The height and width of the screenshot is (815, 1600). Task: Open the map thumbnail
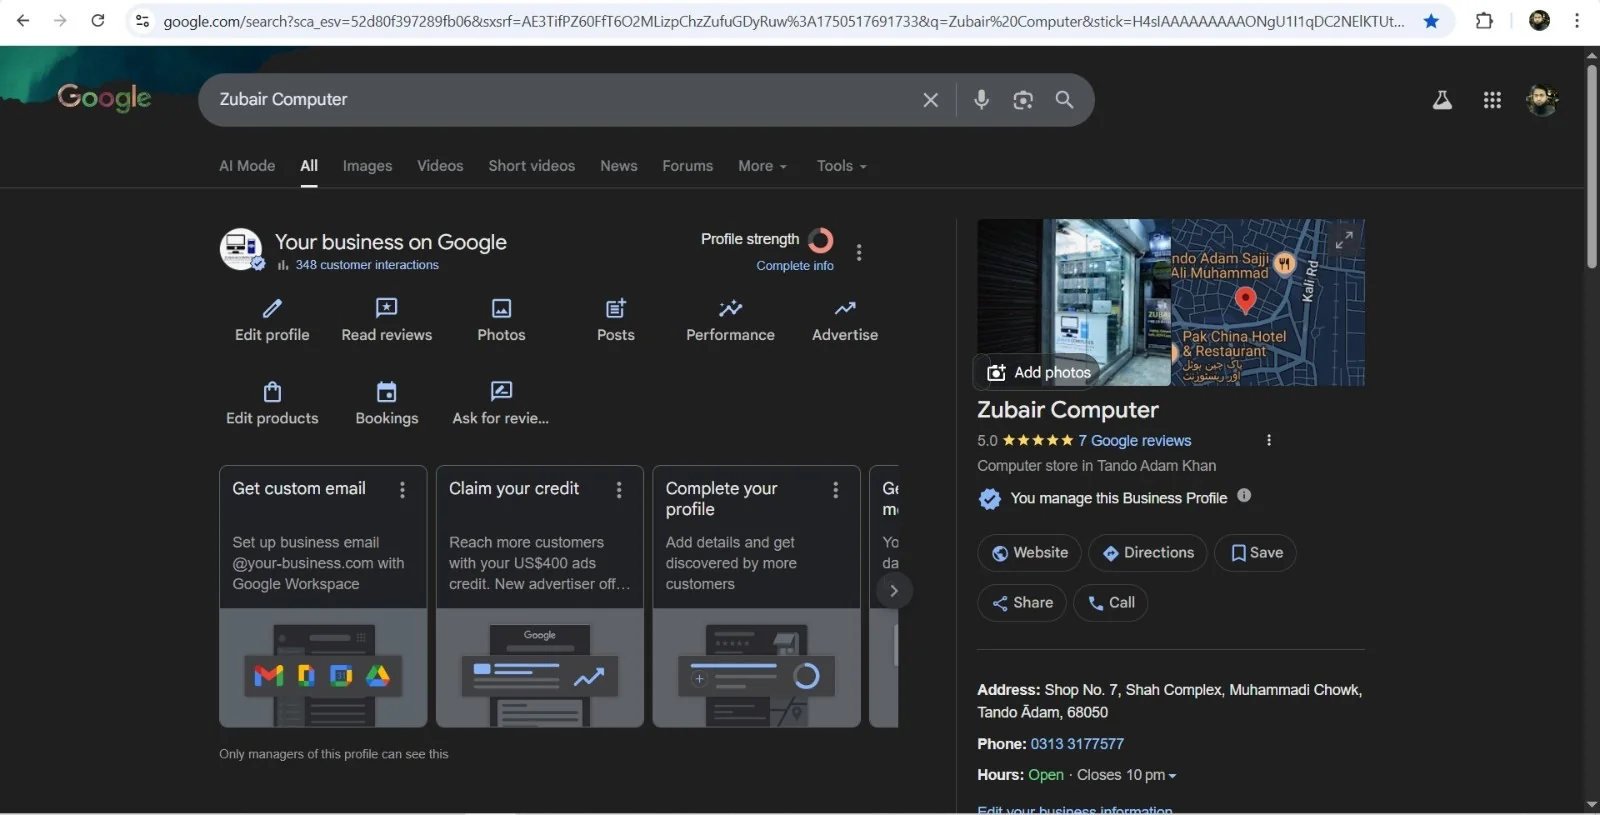[1268, 302]
